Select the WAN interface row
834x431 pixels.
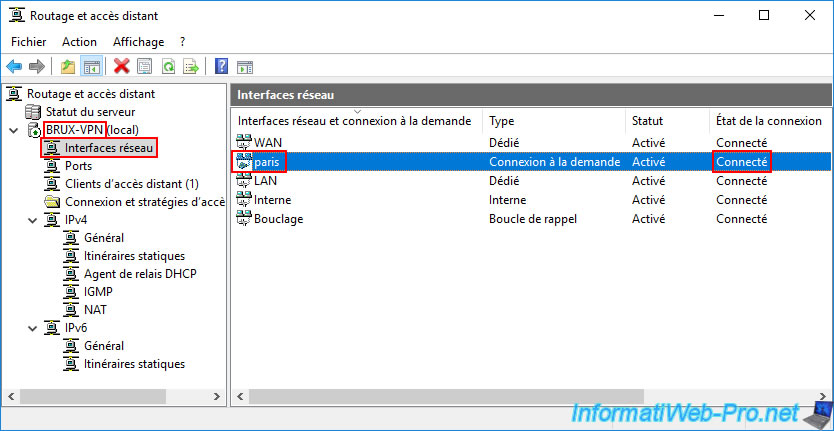pyautogui.click(x=270, y=143)
